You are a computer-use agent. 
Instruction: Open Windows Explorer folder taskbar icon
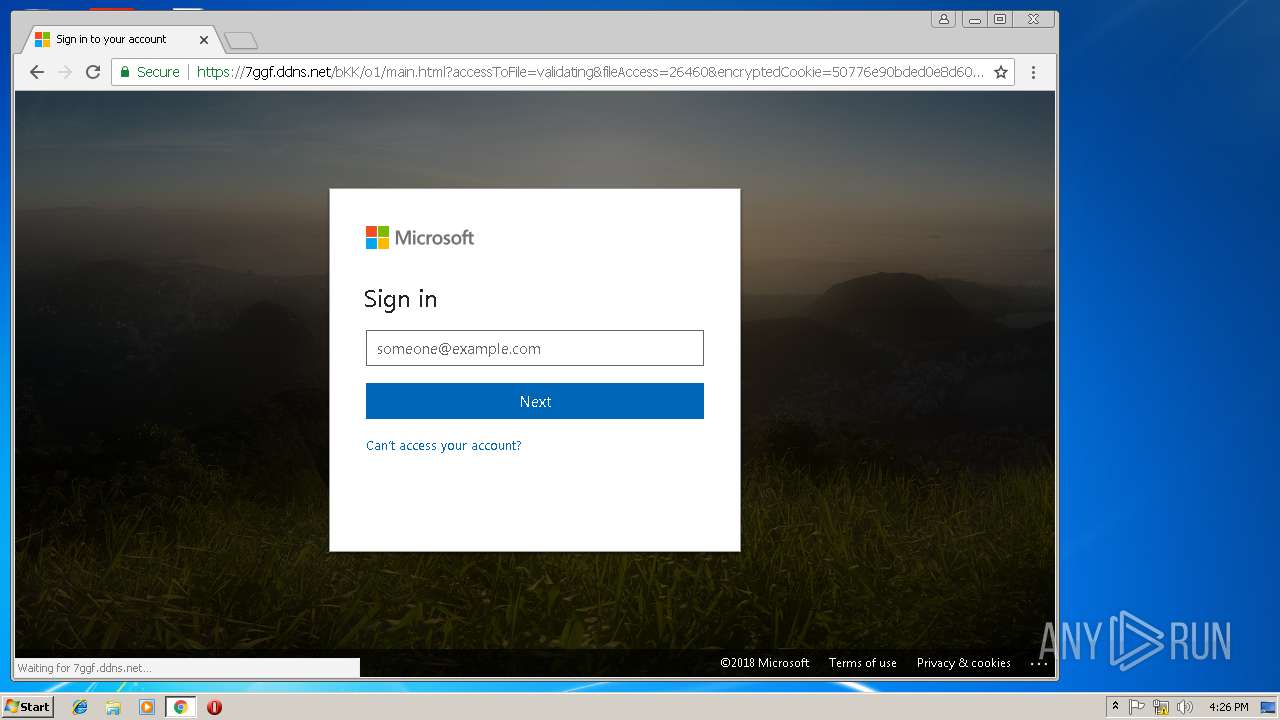coord(113,707)
